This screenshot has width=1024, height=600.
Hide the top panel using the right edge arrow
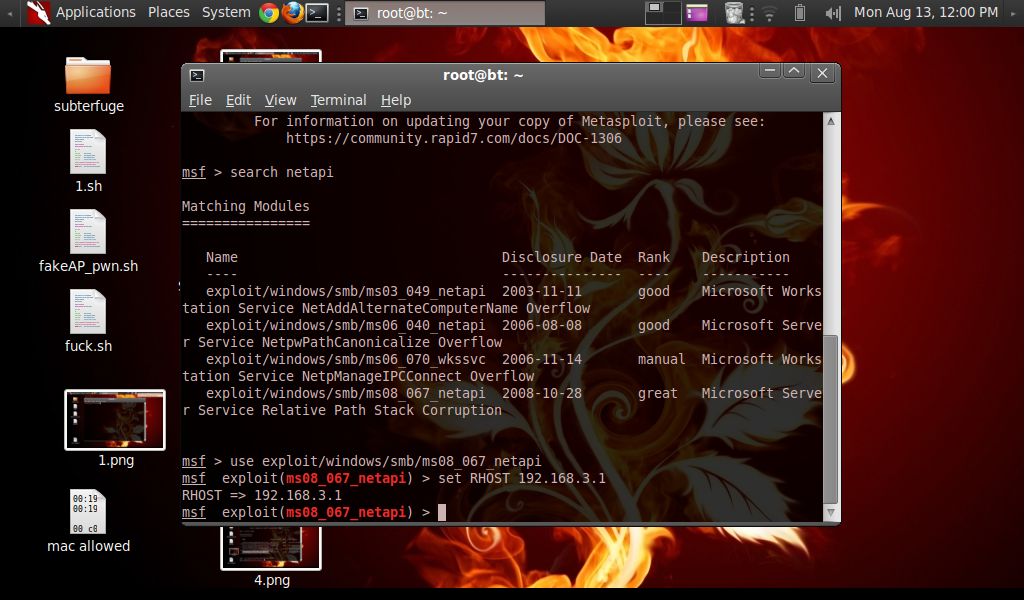pos(1014,13)
